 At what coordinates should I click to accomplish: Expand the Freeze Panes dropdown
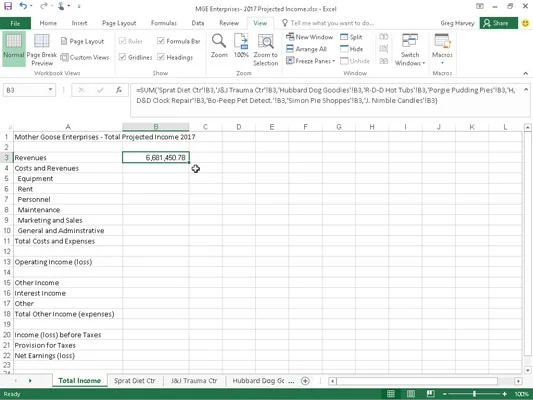click(311, 61)
